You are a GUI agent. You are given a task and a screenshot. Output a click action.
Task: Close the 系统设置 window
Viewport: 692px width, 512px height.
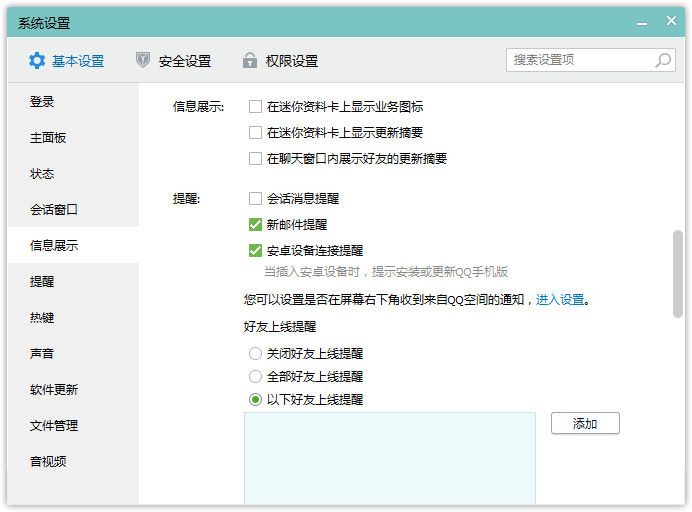[671, 21]
